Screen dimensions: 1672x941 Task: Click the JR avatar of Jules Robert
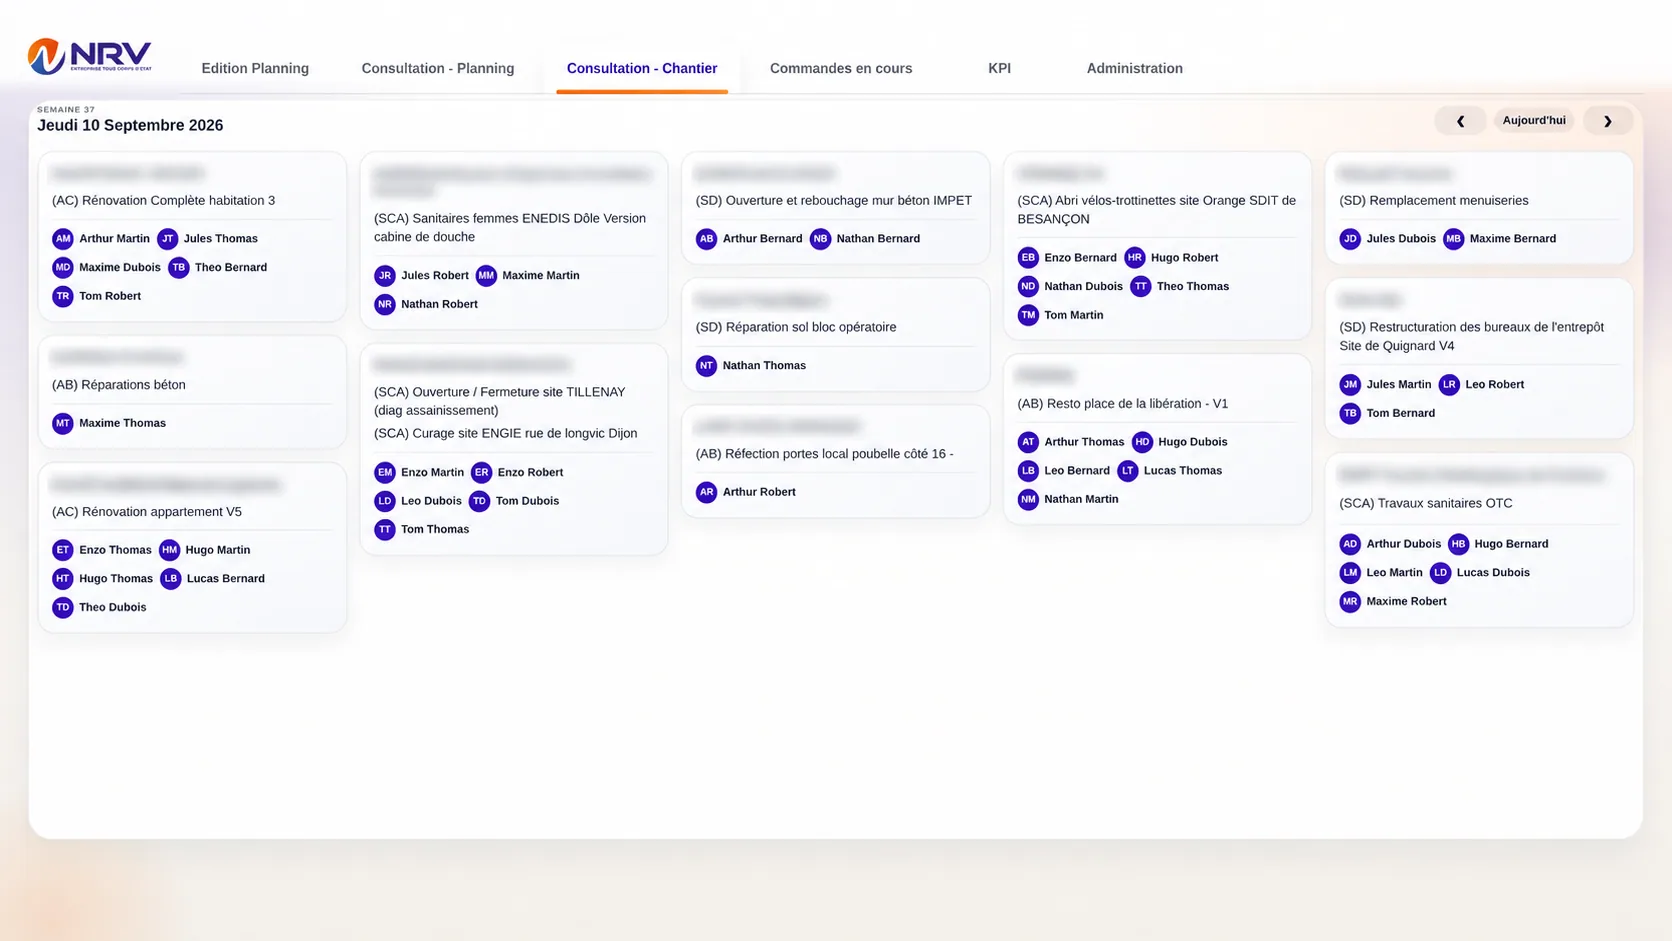[385, 276]
